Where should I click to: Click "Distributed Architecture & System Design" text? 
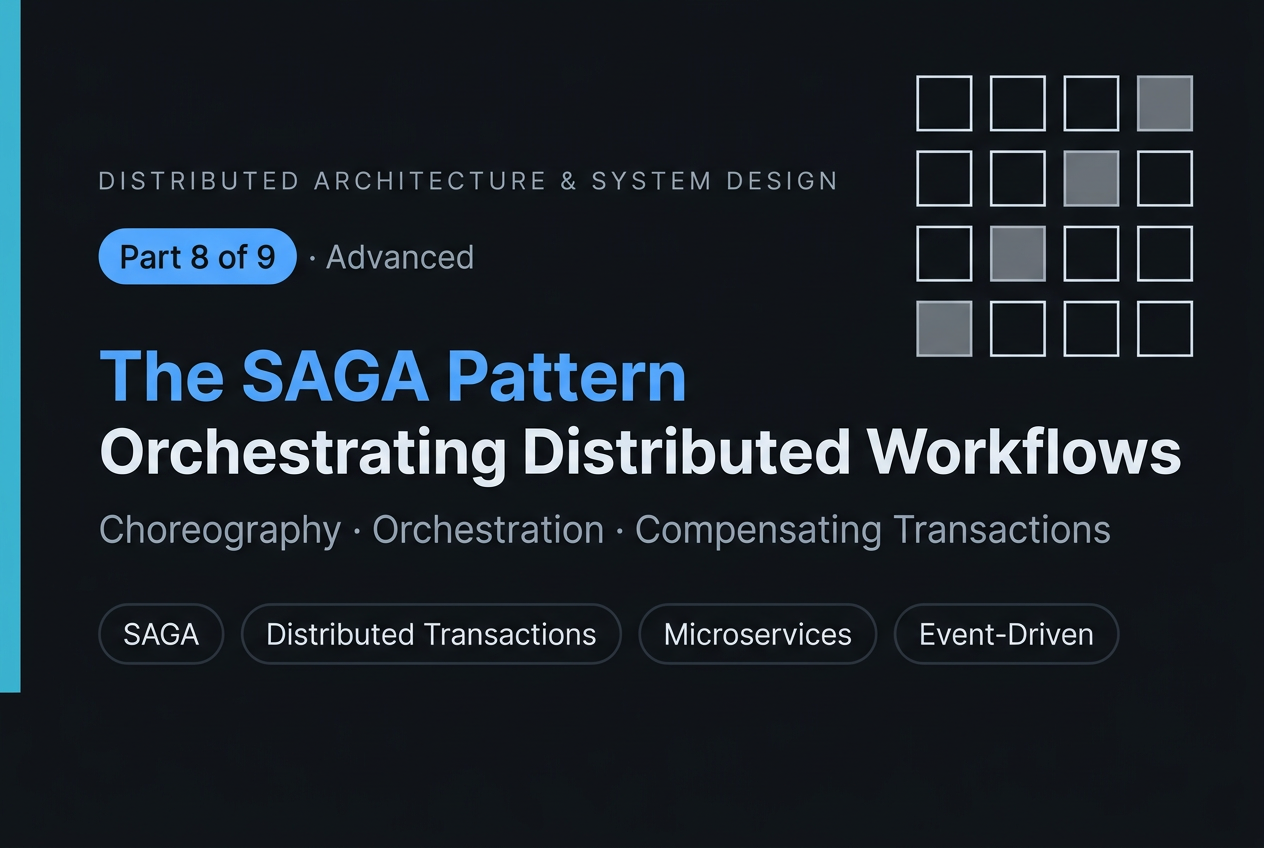[468, 181]
